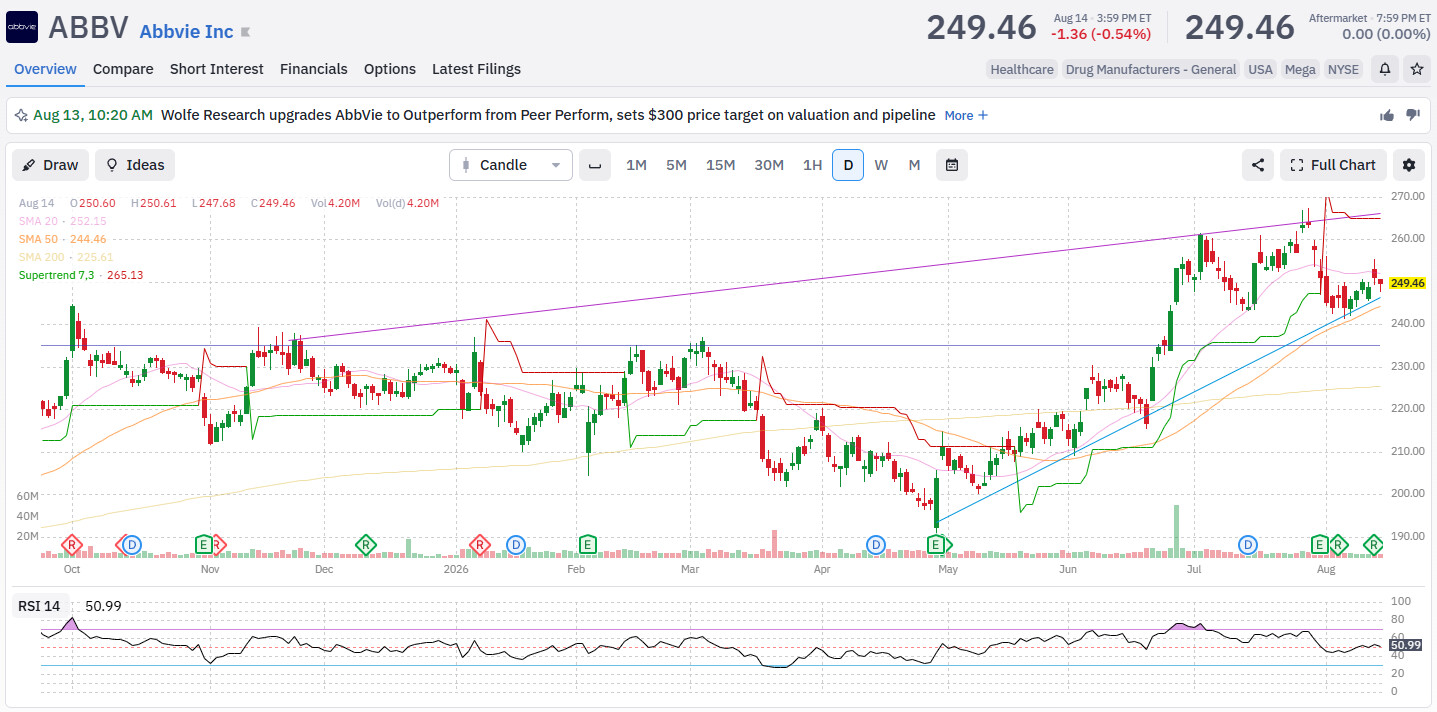This screenshot has width=1437, height=712.
Task: Click the SMA 20 indicator label
Action: (62, 221)
